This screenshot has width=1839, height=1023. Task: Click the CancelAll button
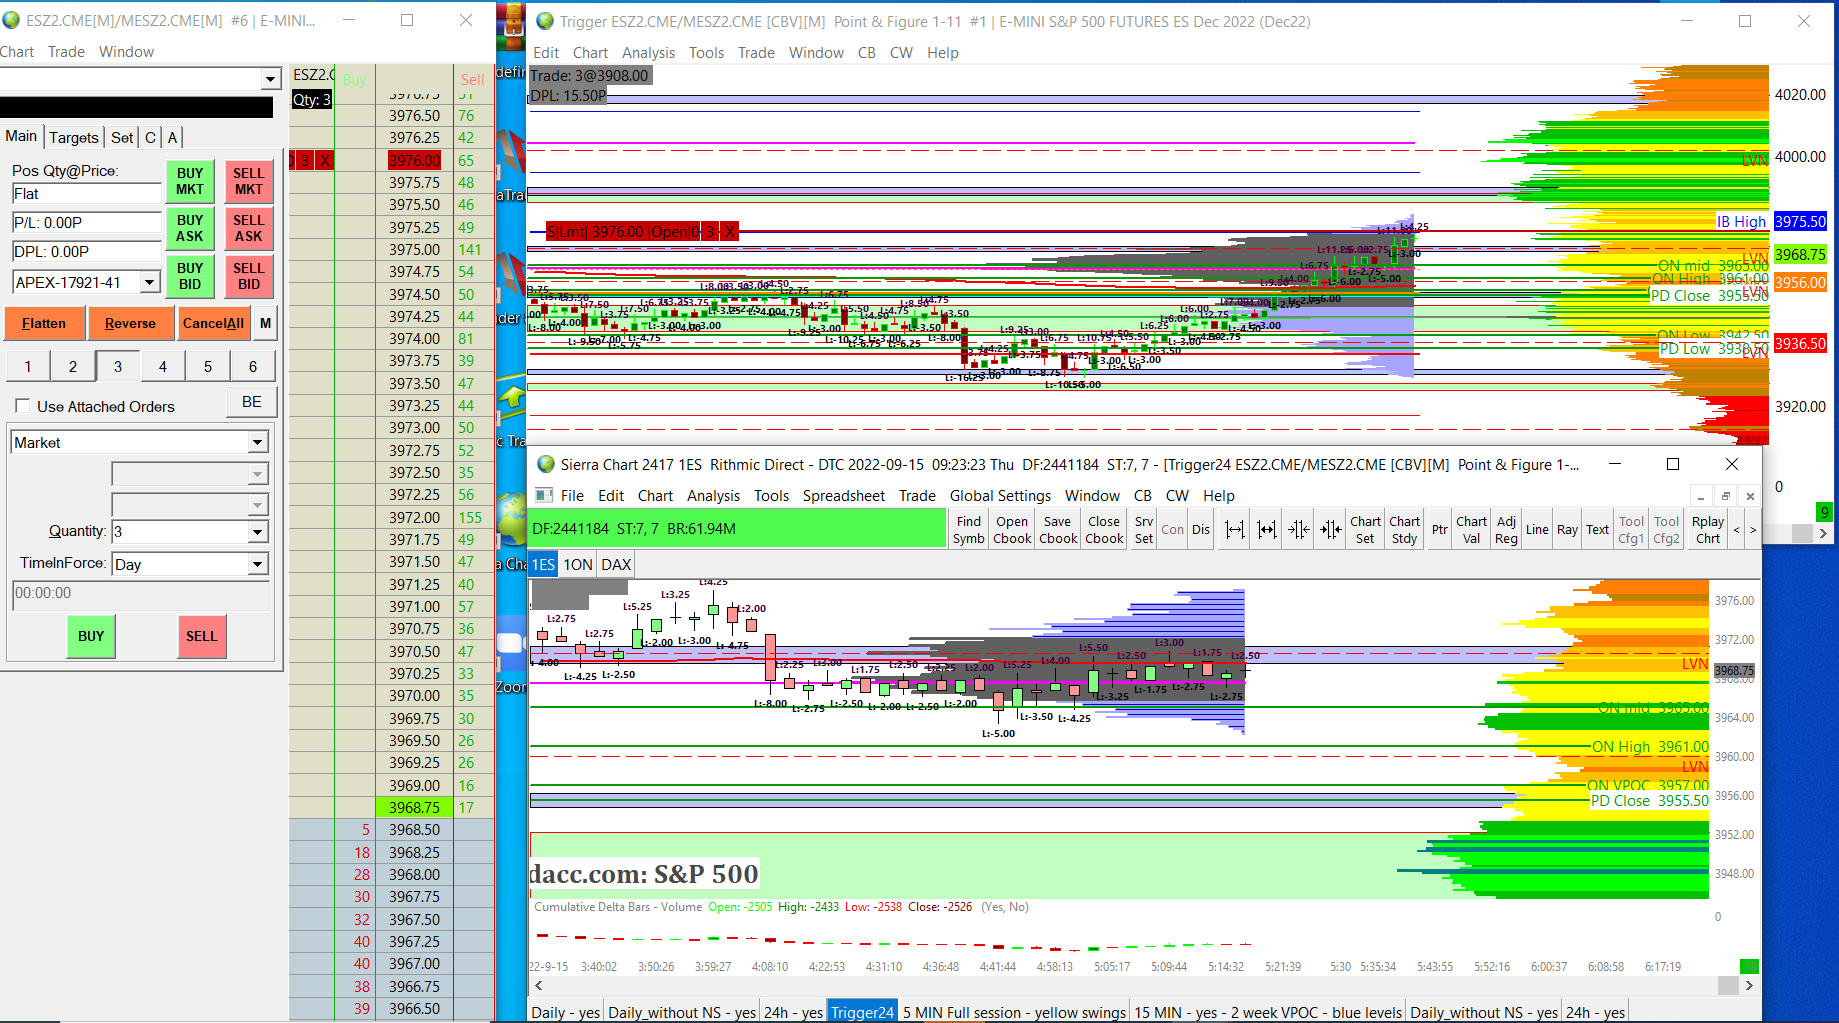point(213,323)
